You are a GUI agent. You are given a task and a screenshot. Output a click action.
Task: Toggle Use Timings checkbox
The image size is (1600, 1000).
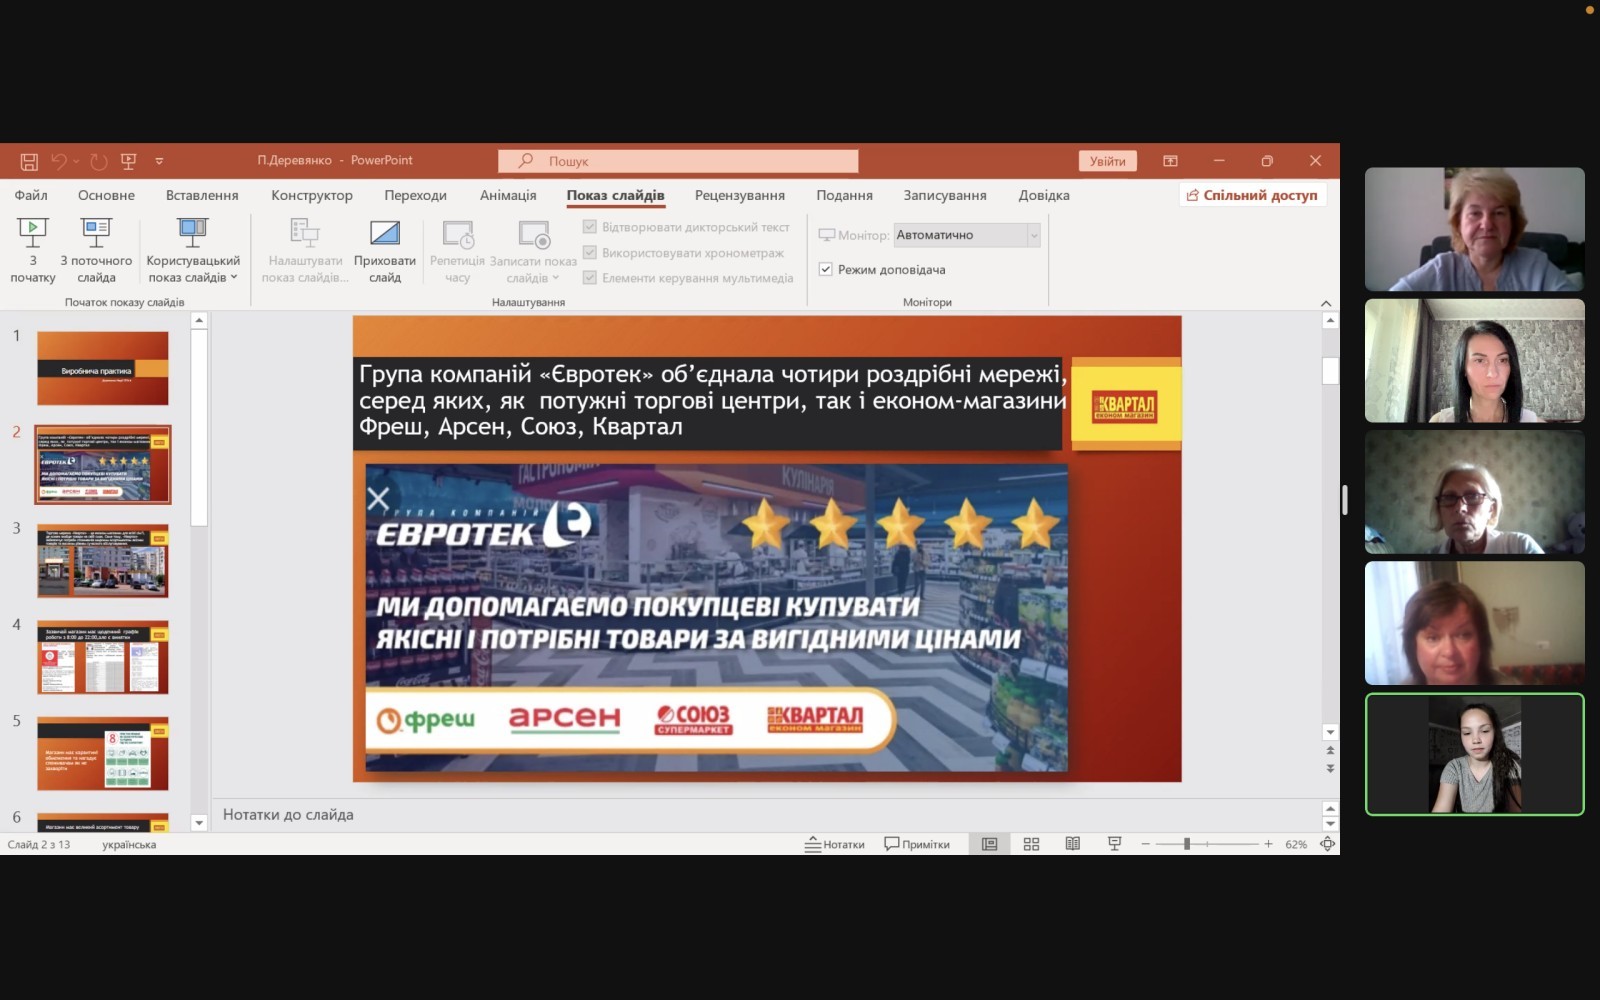[x=590, y=253]
